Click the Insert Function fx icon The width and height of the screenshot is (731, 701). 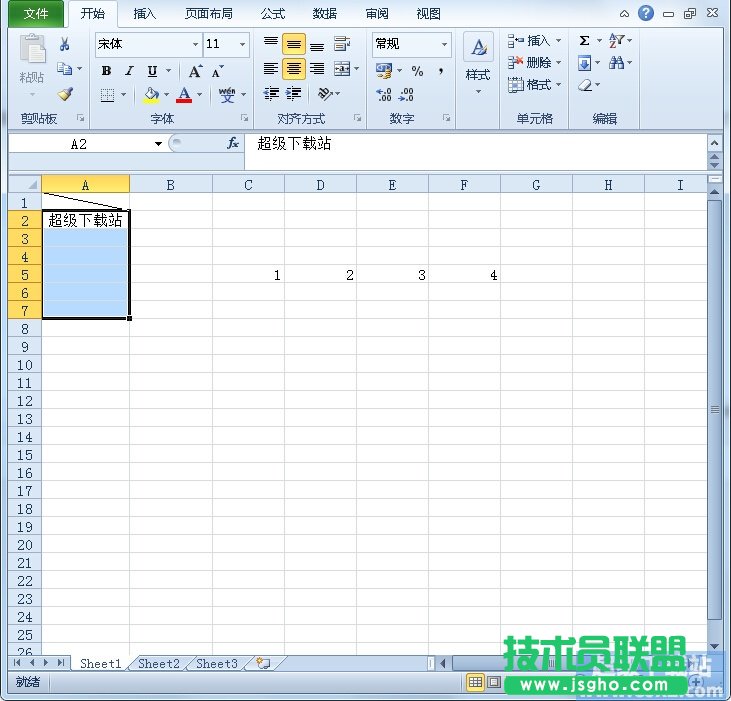click(232, 143)
